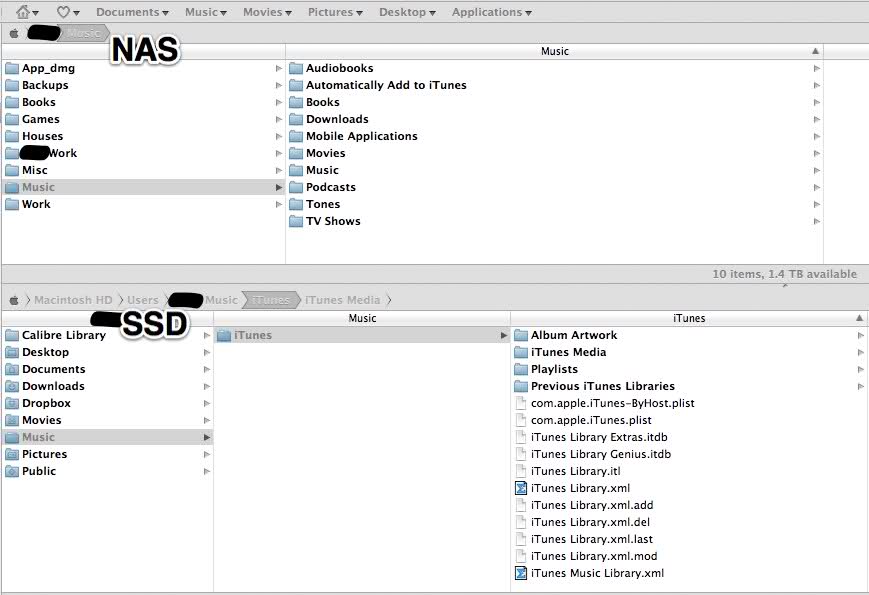Screen dimensions: 869x595
Task: Click the iTunes column header in the SSD pane
Action: tap(689, 318)
